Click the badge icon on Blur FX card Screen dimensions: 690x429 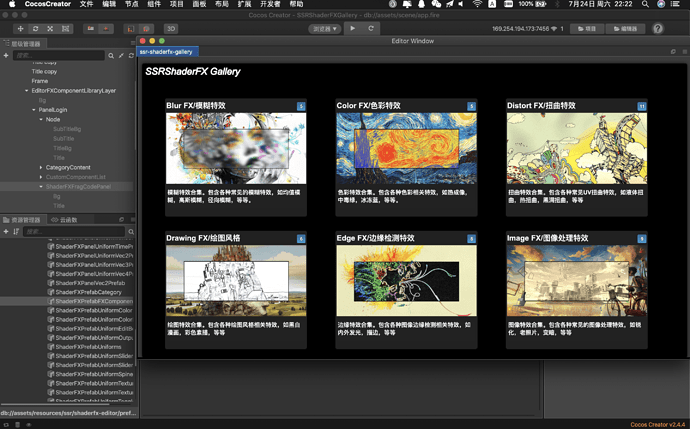pyautogui.click(x=302, y=105)
